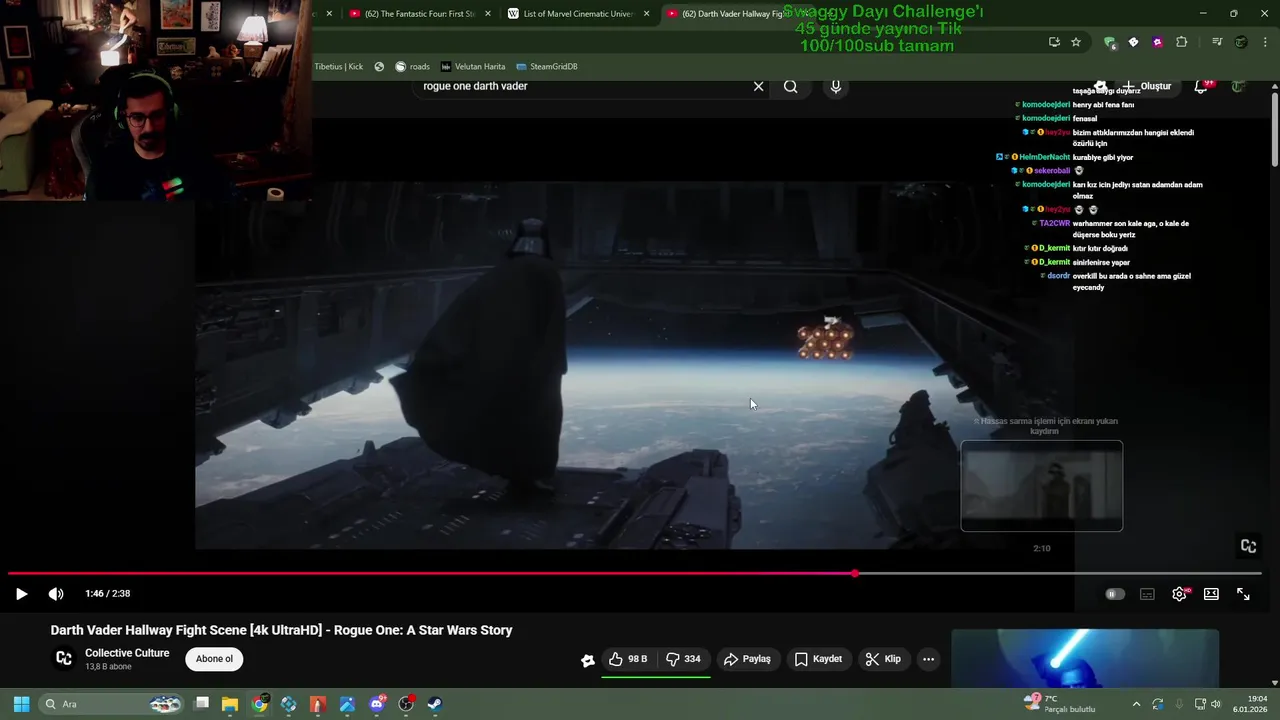1280x720 pixels.
Task: Open Chrome profile avatar
Action: point(1241,42)
